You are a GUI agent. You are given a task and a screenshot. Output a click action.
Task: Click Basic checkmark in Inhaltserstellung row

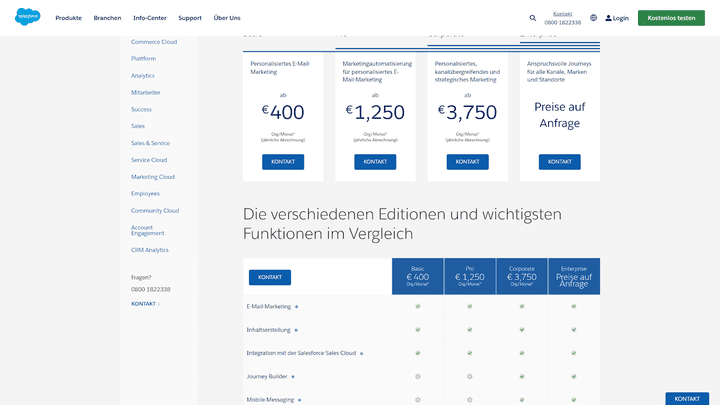[x=418, y=330]
